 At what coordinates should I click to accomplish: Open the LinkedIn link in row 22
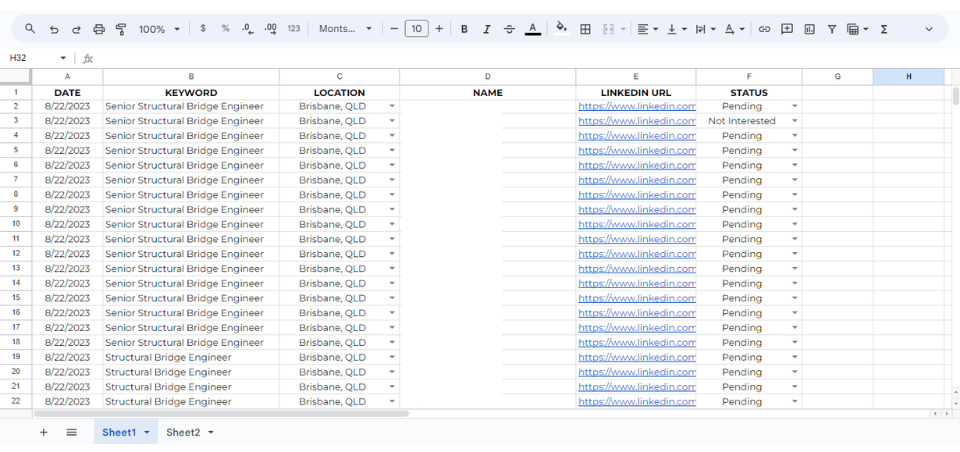637,402
